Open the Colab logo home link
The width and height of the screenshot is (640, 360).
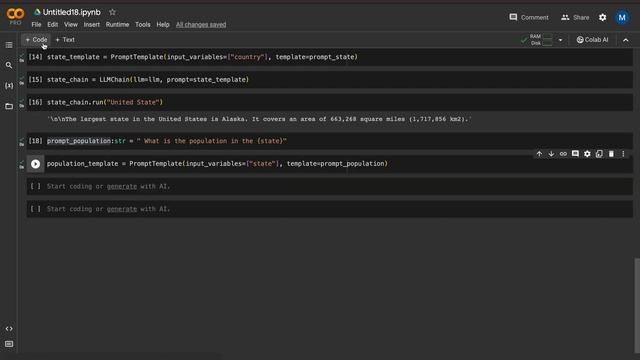(x=15, y=16)
